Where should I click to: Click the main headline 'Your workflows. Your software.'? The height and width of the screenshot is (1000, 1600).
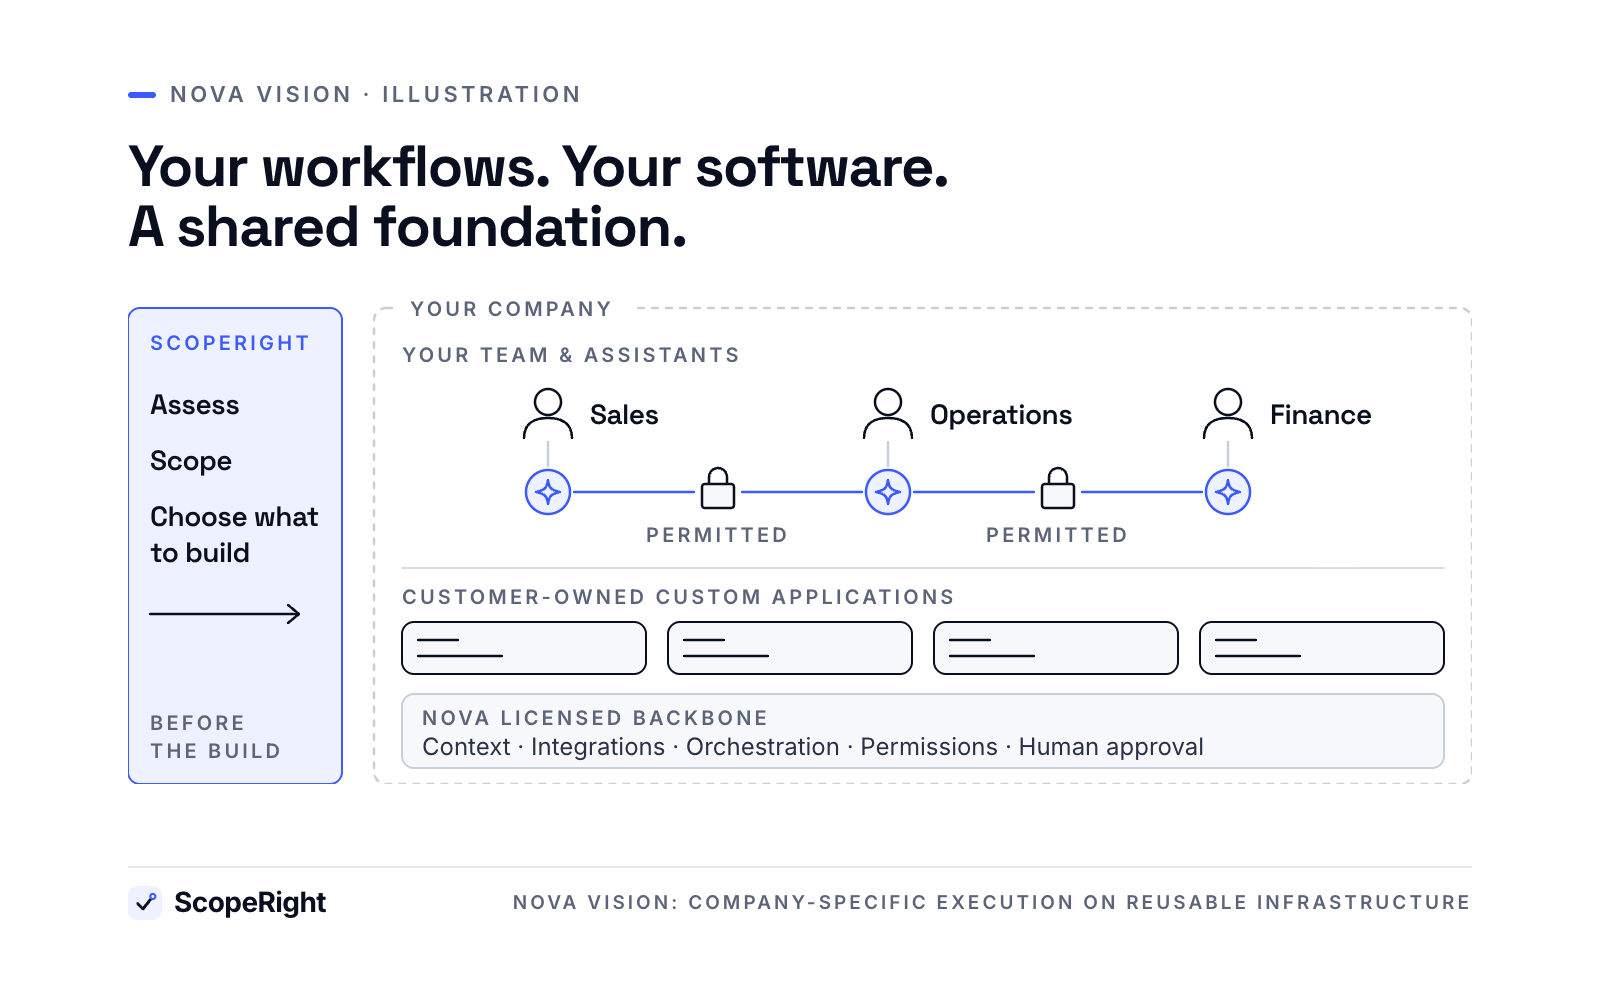pyautogui.click(x=538, y=167)
